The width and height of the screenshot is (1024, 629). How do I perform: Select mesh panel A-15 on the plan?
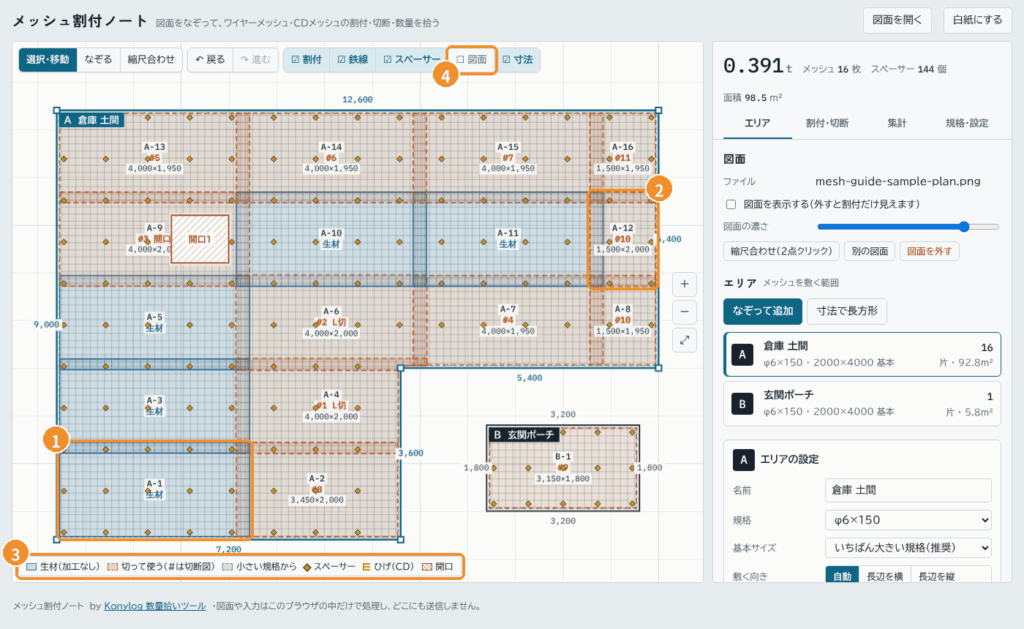click(507, 157)
